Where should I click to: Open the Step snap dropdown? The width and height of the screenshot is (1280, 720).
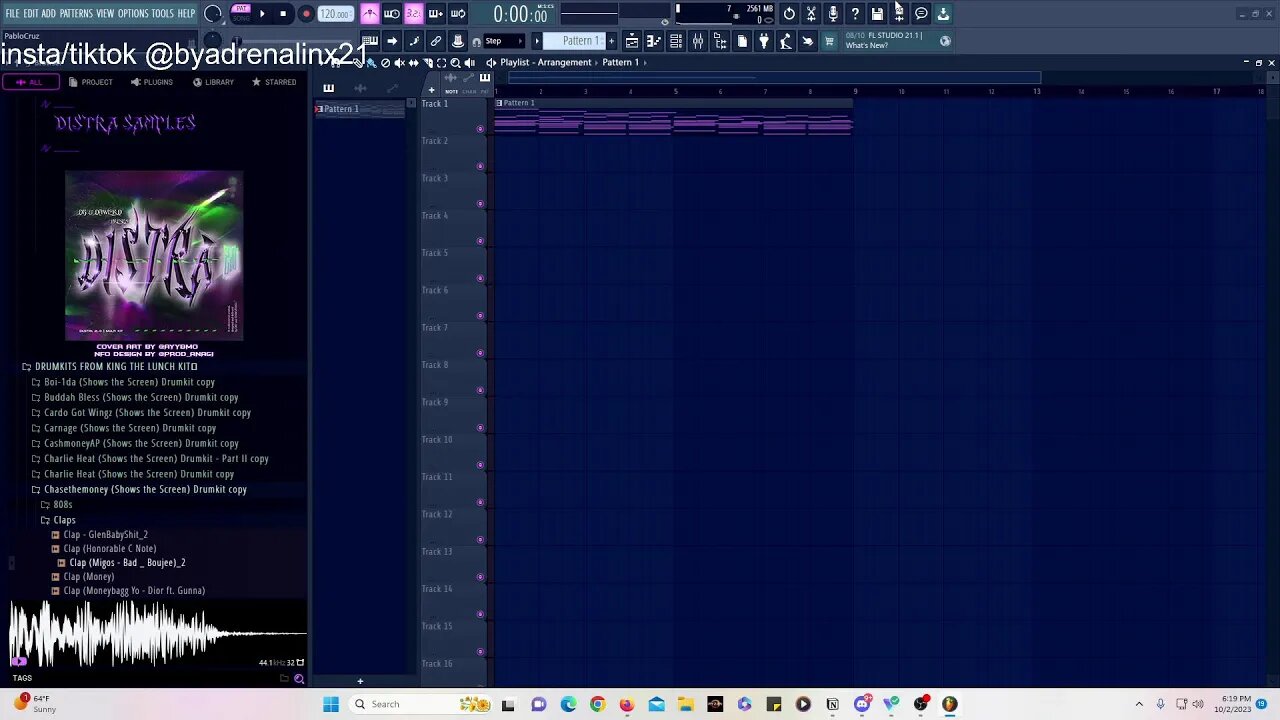click(506, 41)
